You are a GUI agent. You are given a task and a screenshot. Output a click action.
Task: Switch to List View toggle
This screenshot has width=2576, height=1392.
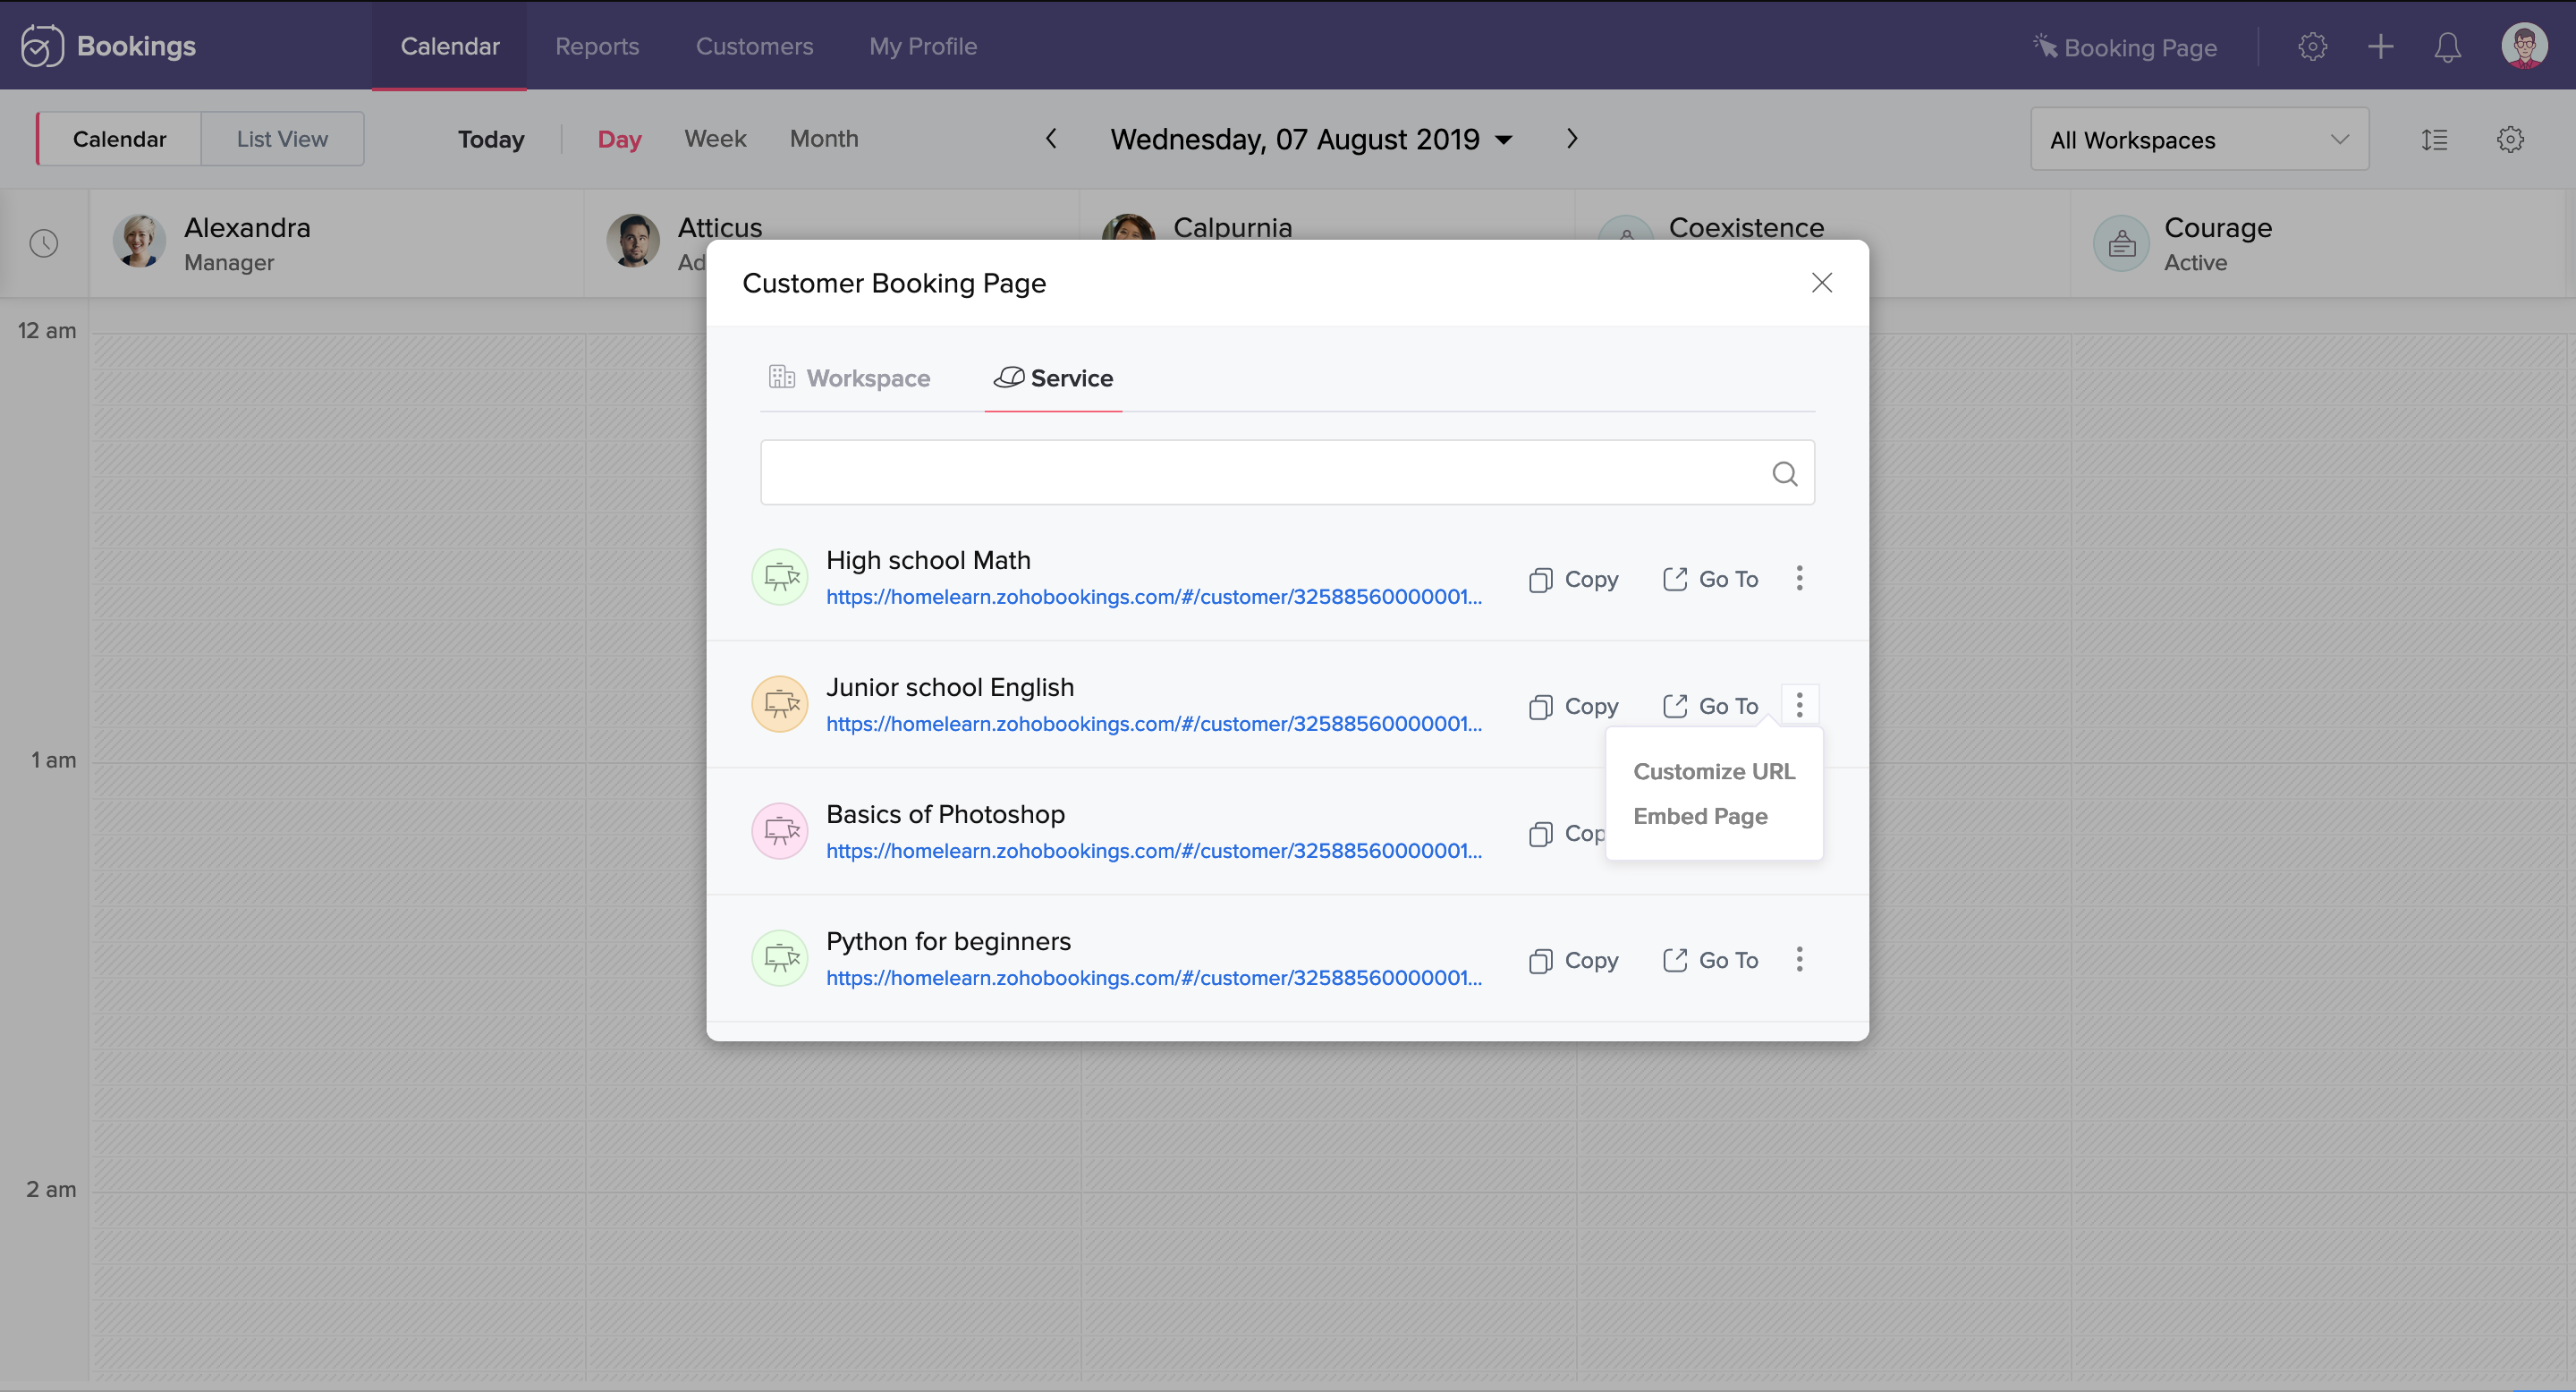[282, 139]
